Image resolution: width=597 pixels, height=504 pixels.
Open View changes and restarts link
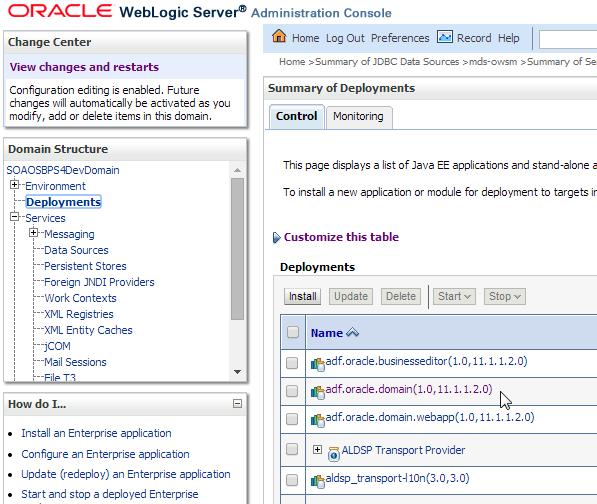tap(84, 67)
